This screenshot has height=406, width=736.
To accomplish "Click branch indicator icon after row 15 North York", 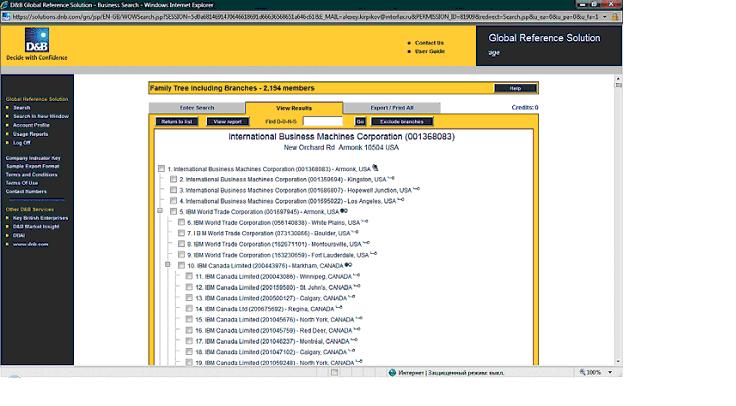I will click(359, 319).
